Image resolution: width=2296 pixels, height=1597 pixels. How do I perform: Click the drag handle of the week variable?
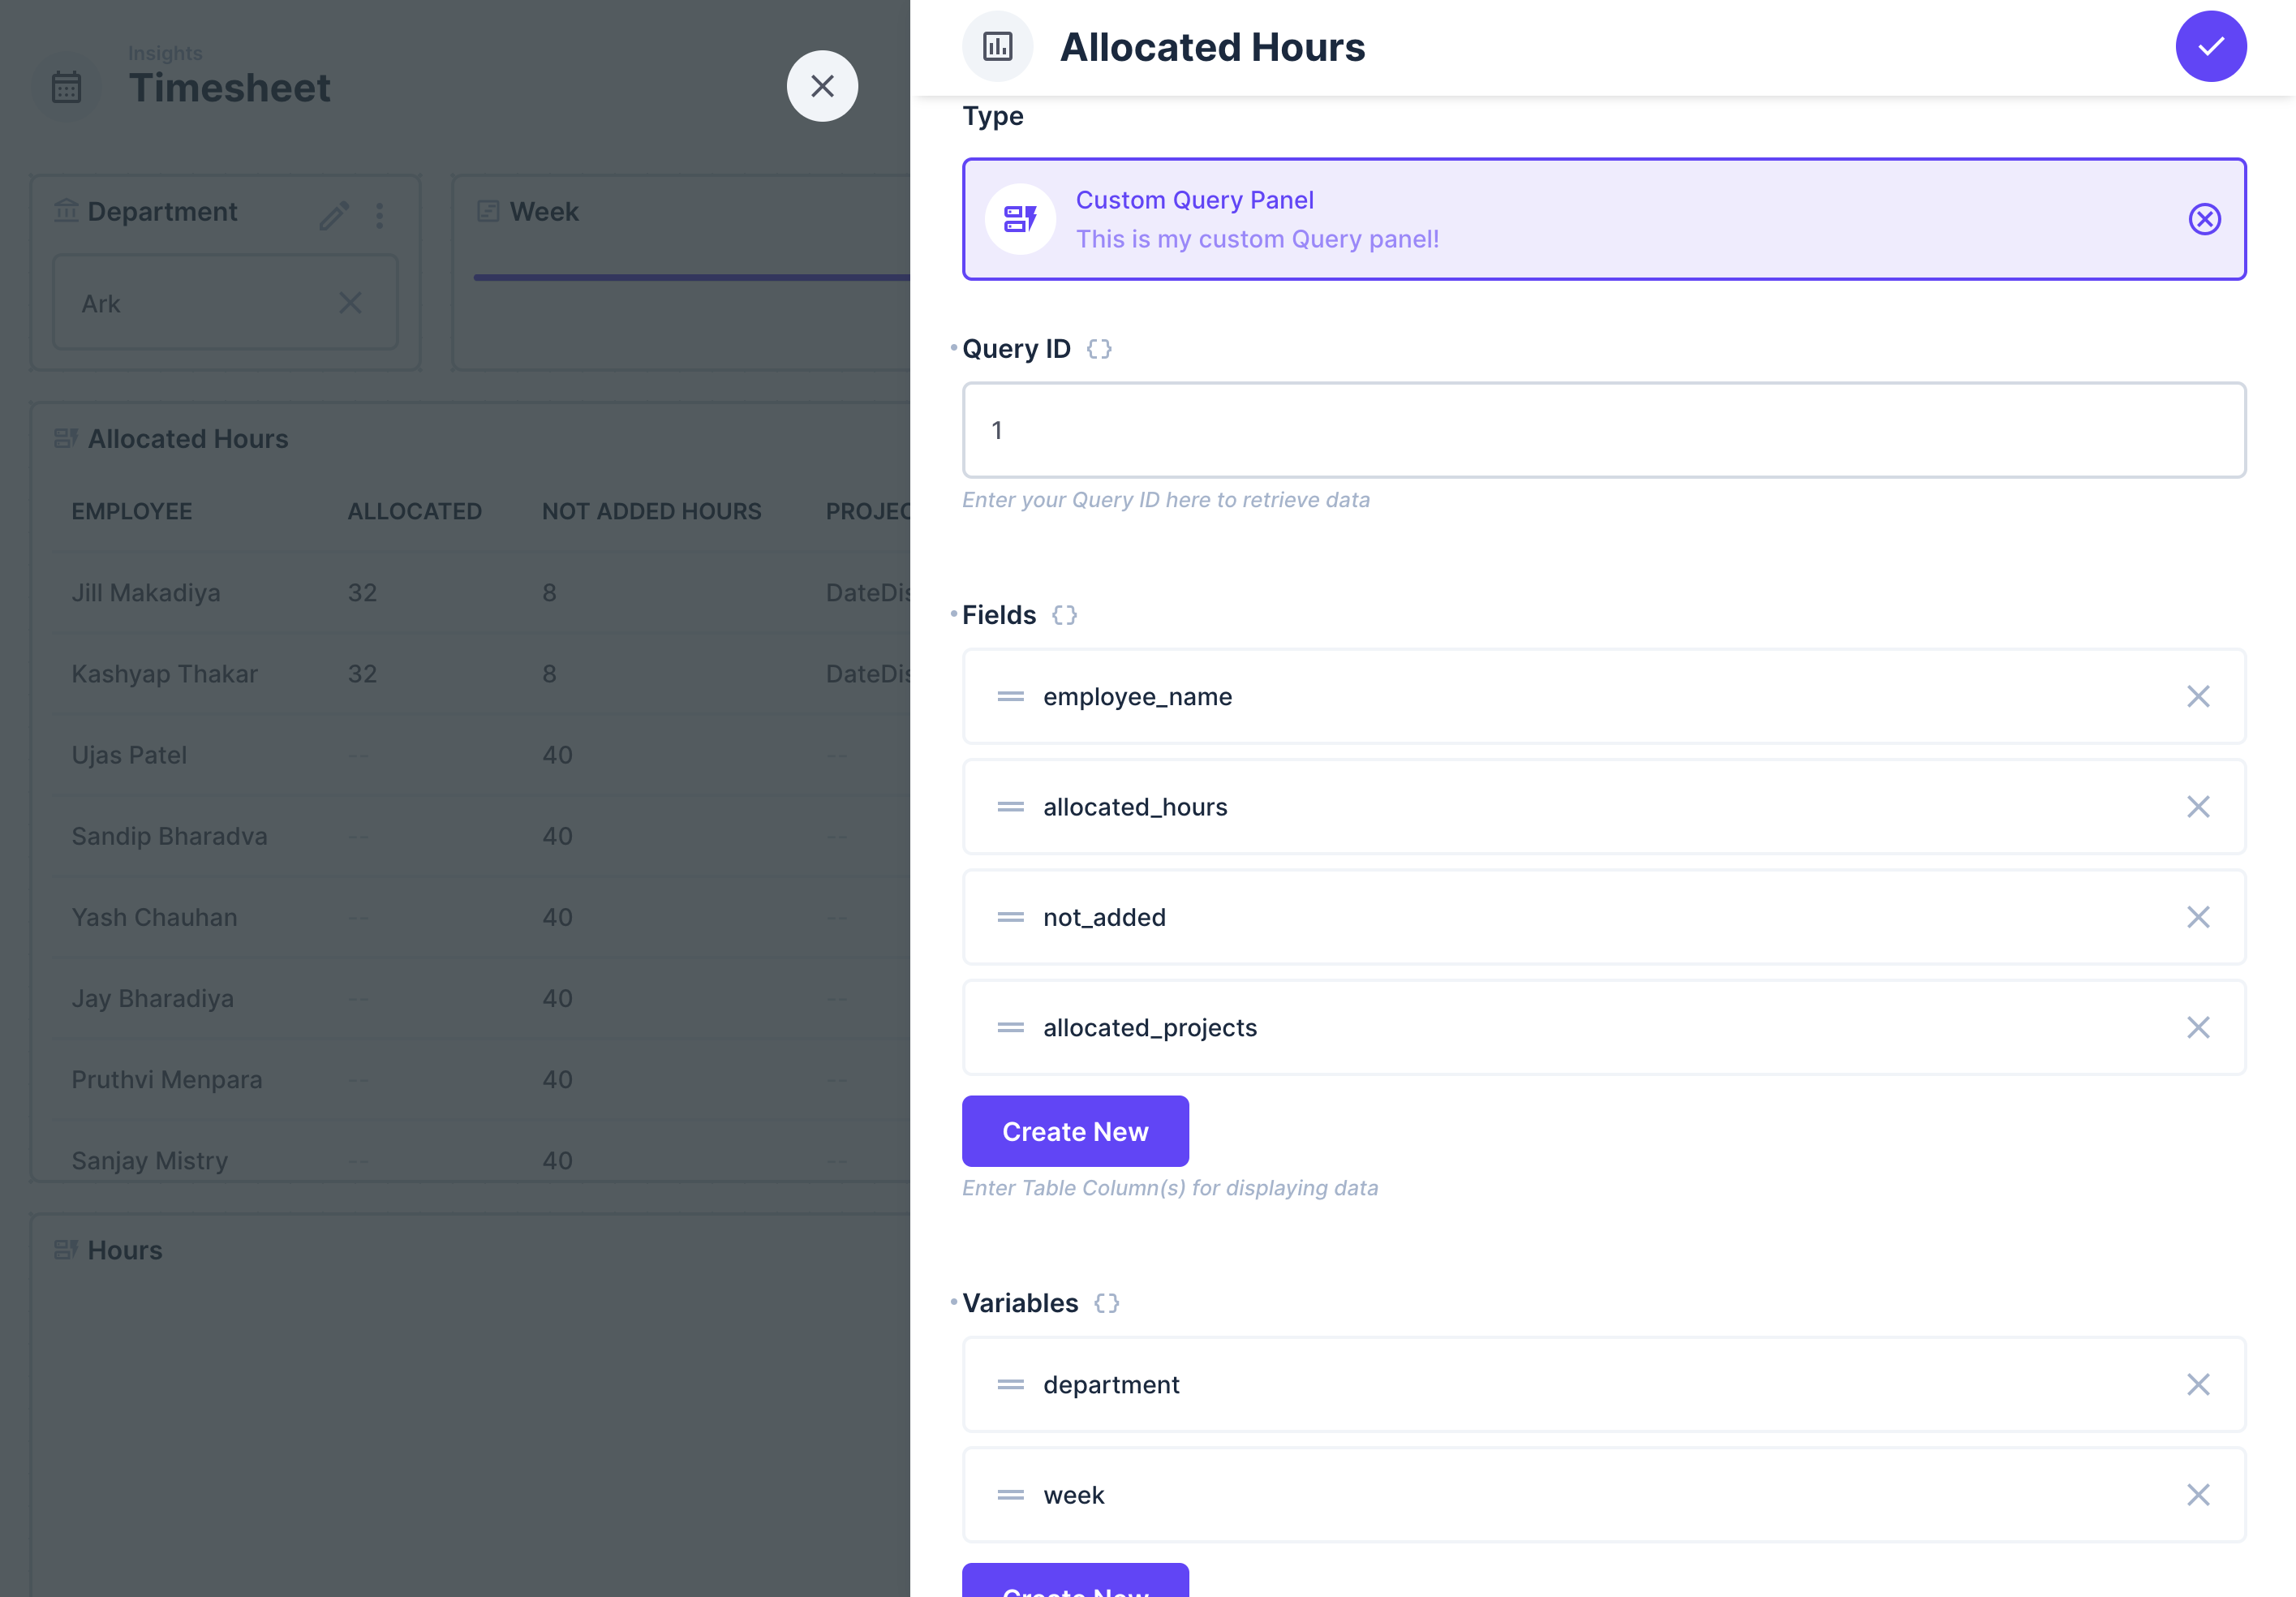coord(1010,1494)
